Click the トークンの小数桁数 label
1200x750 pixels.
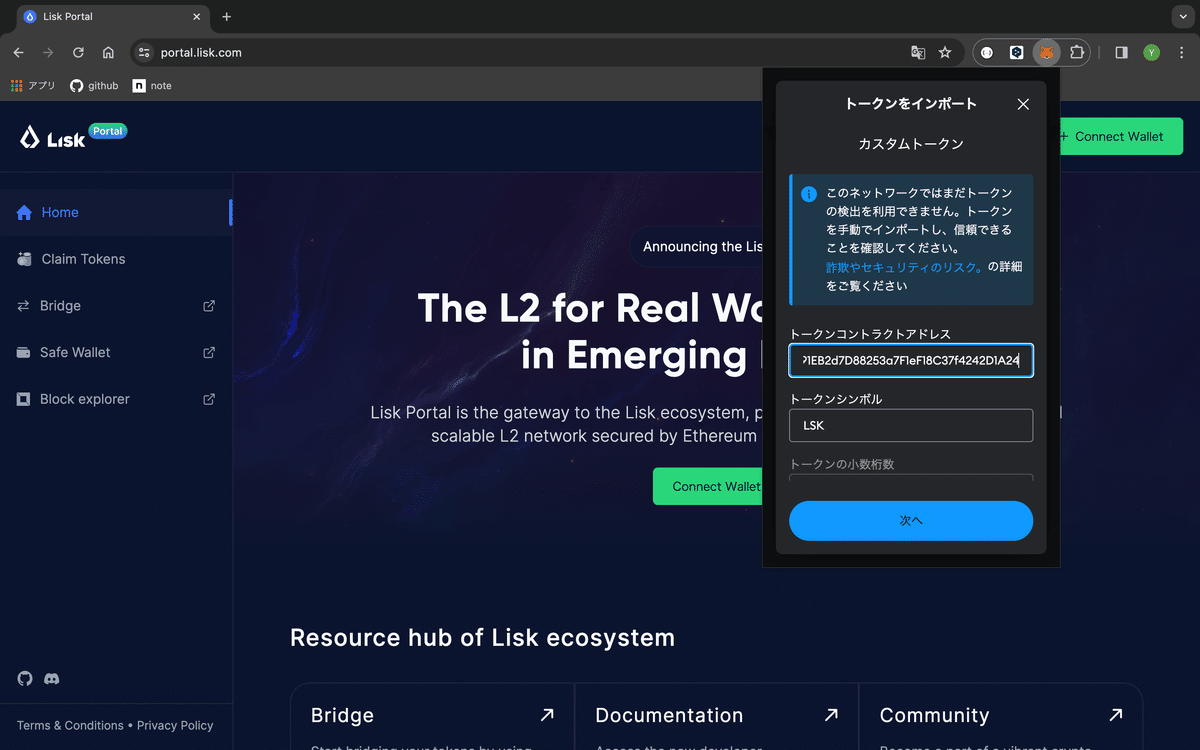841,464
